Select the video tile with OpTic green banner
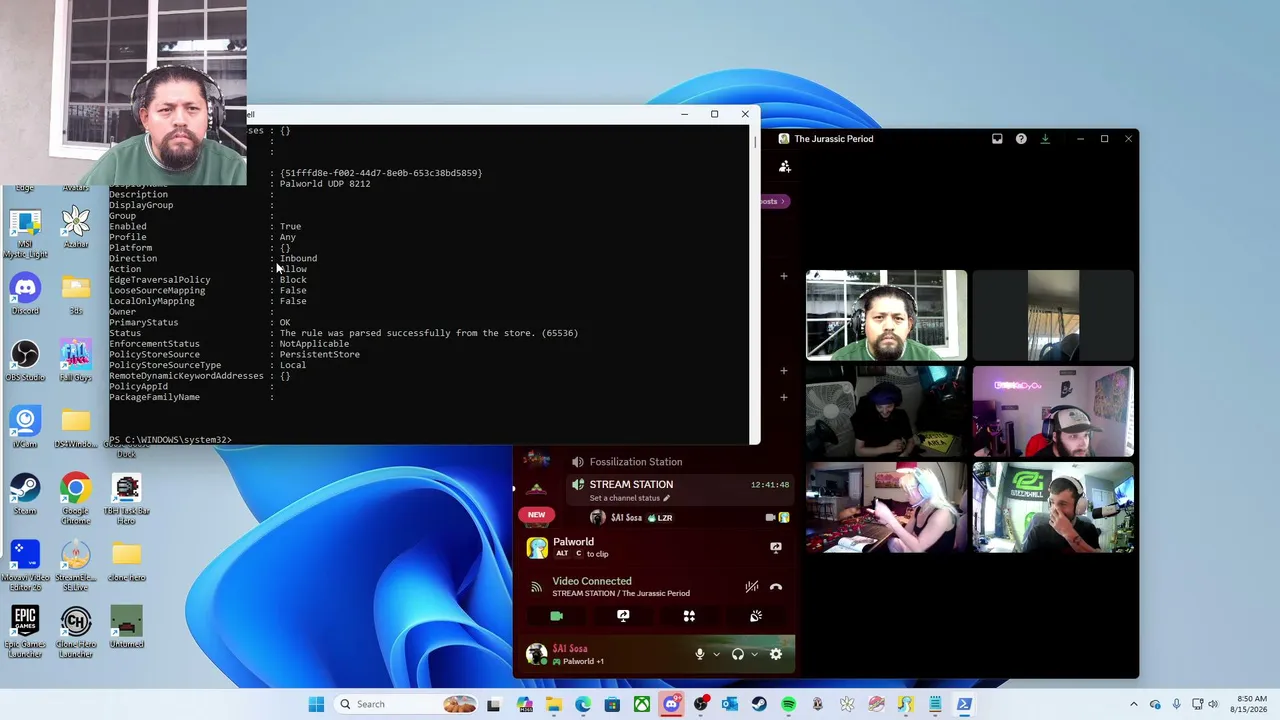 [x=1053, y=507]
